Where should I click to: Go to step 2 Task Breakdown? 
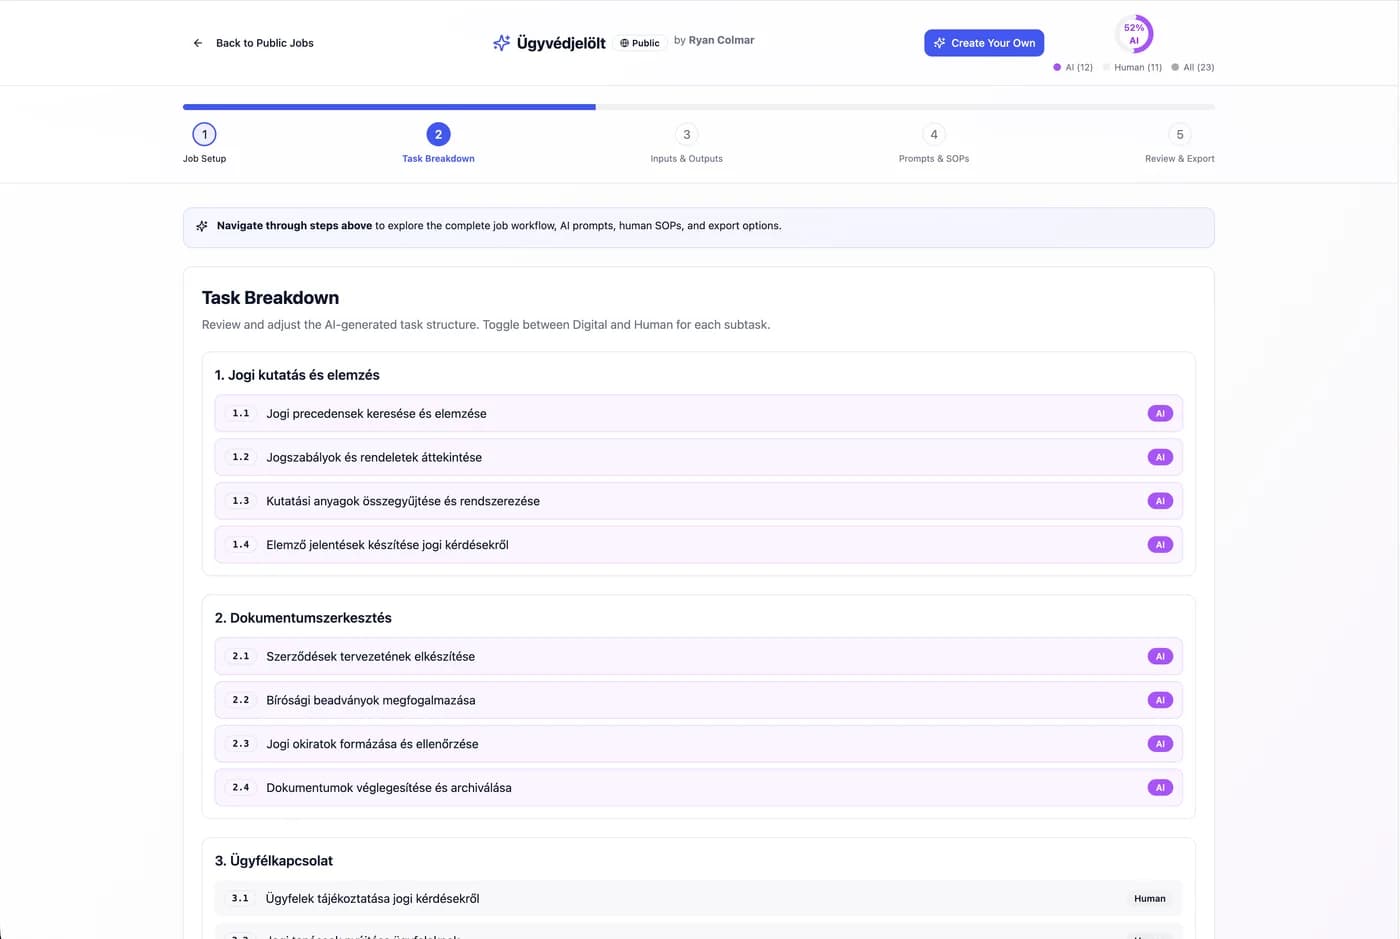pyautogui.click(x=438, y=143)
